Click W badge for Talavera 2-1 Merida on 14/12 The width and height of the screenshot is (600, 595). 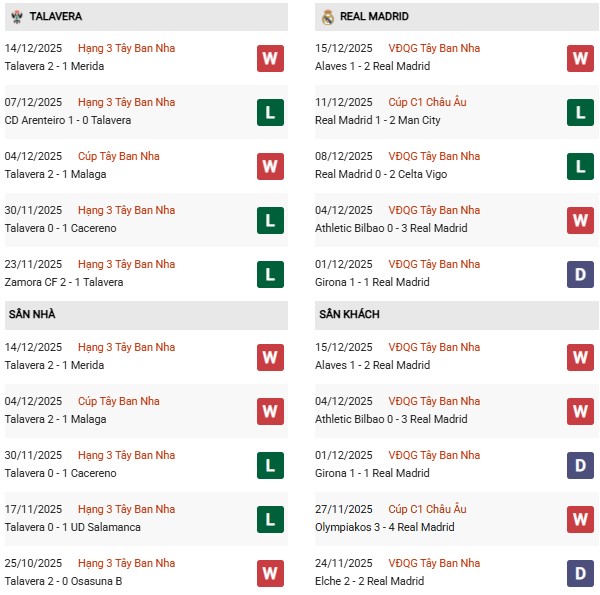[269, 58]
